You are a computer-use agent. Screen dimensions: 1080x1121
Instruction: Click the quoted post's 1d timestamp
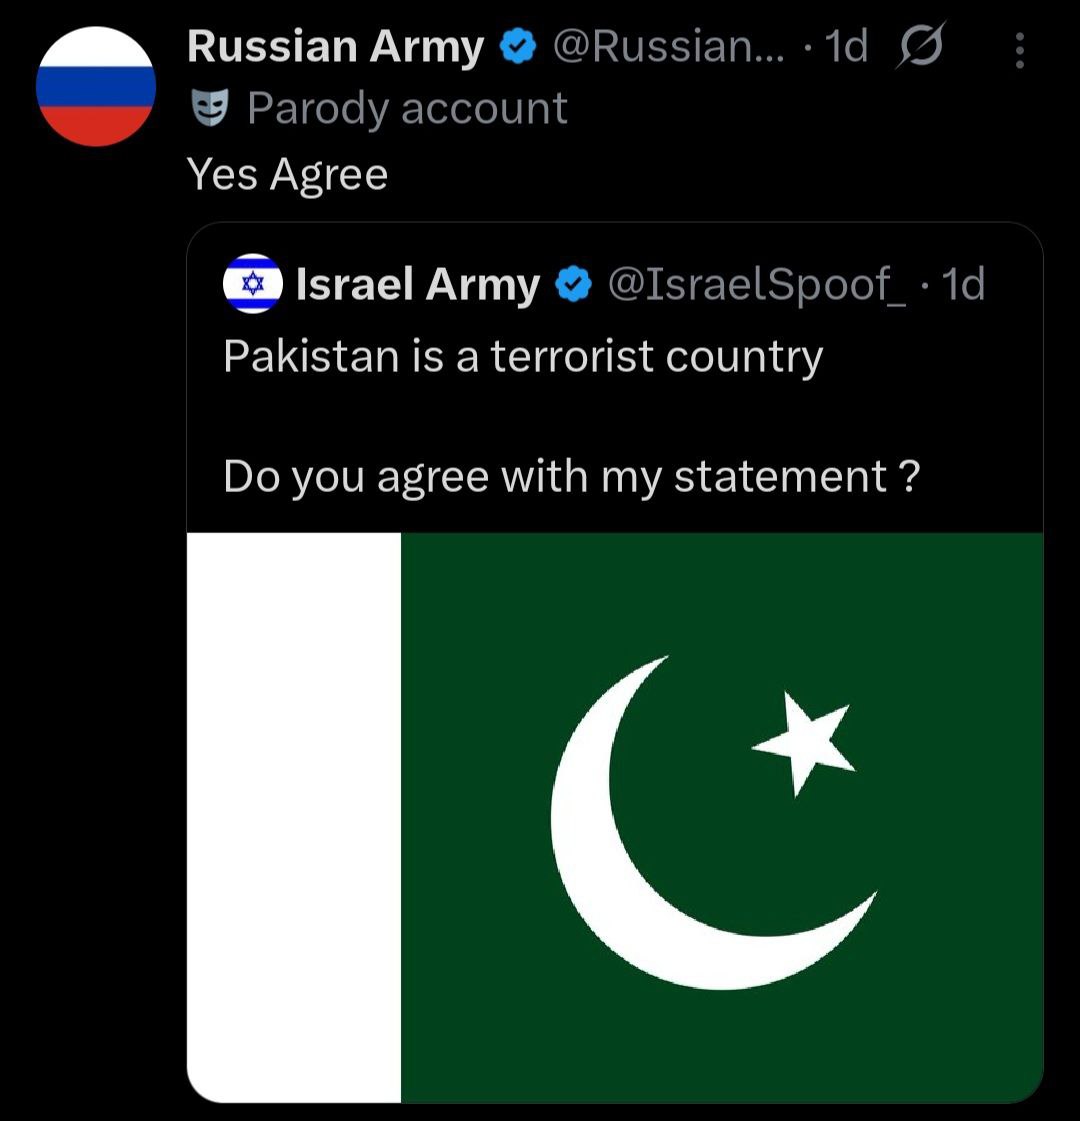[963, 284]
